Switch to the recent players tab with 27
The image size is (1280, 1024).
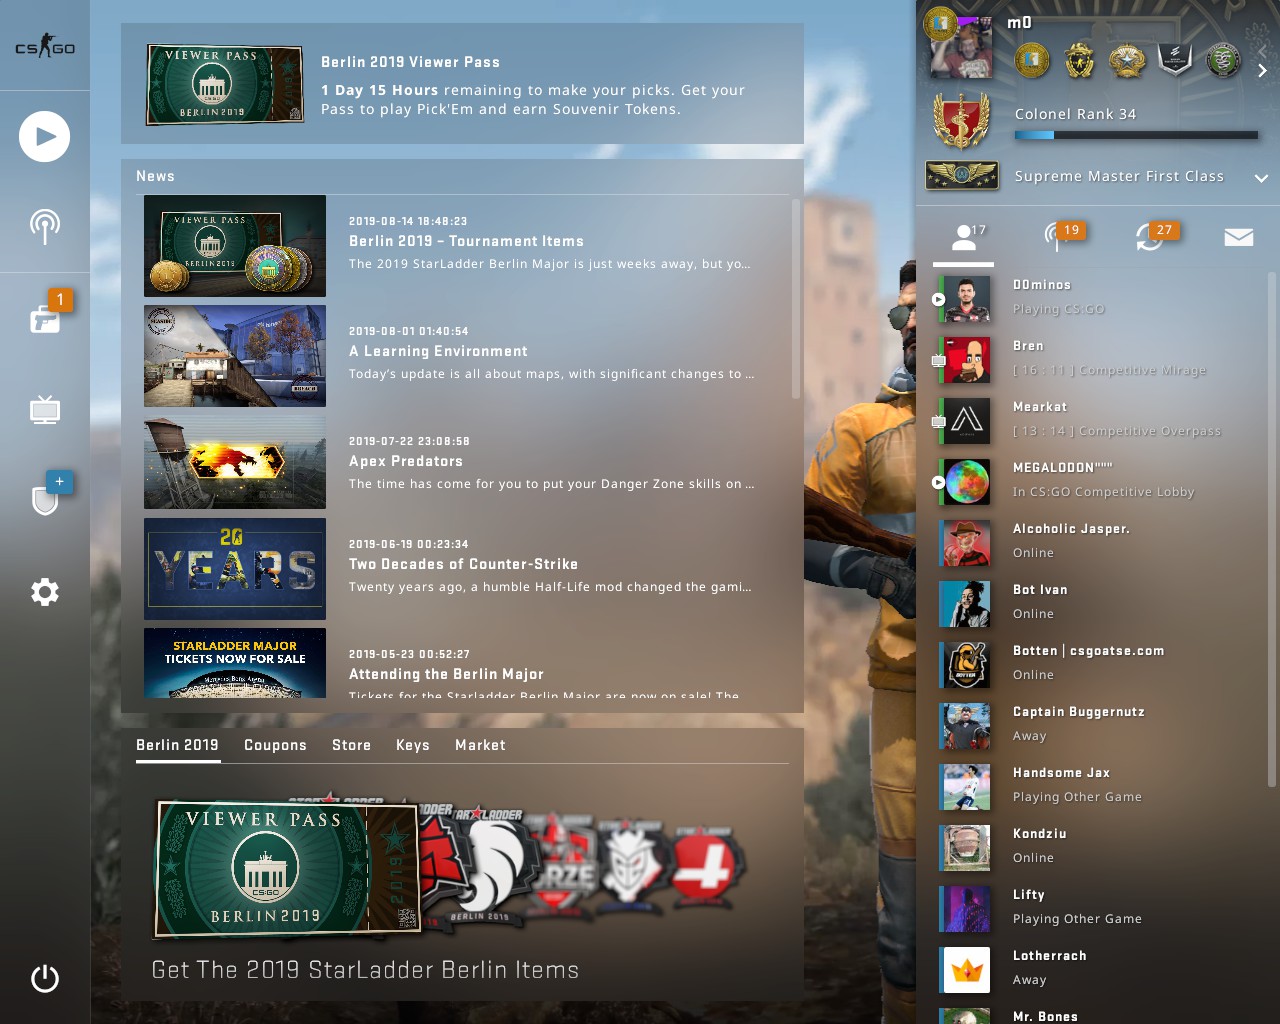1152,237
